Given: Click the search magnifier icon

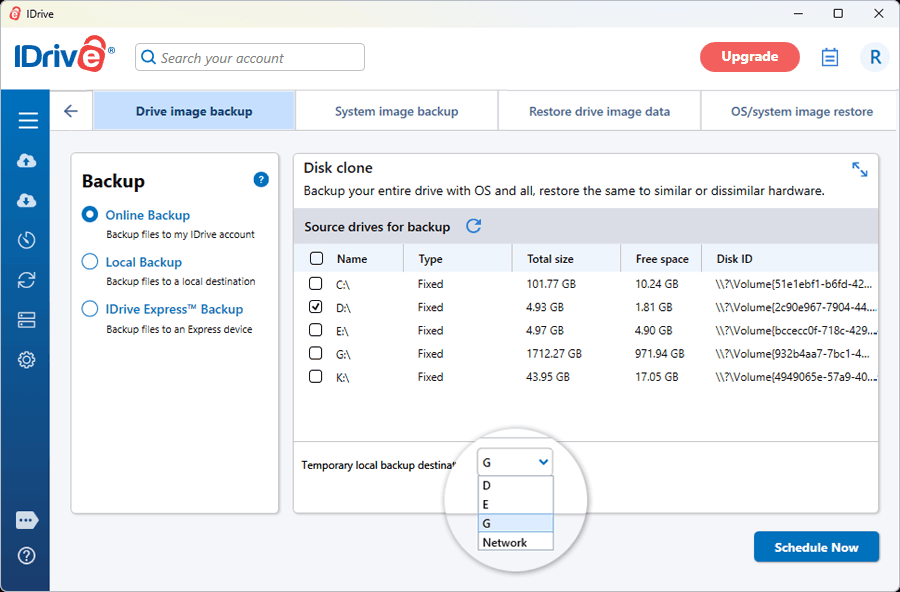Looking at the screenshot, I should click(x=148, y=57).
